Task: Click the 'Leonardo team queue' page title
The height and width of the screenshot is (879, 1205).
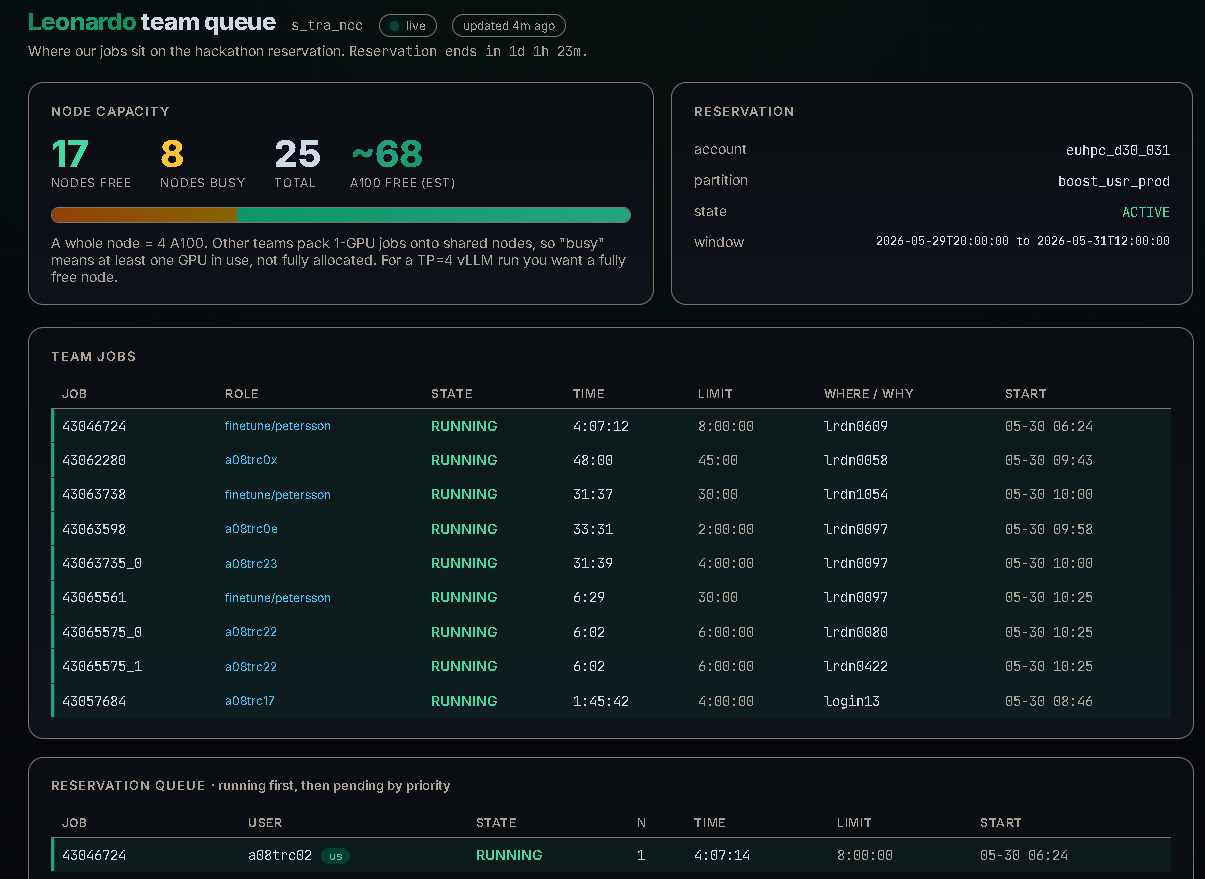Action: (x=152, y=22)
